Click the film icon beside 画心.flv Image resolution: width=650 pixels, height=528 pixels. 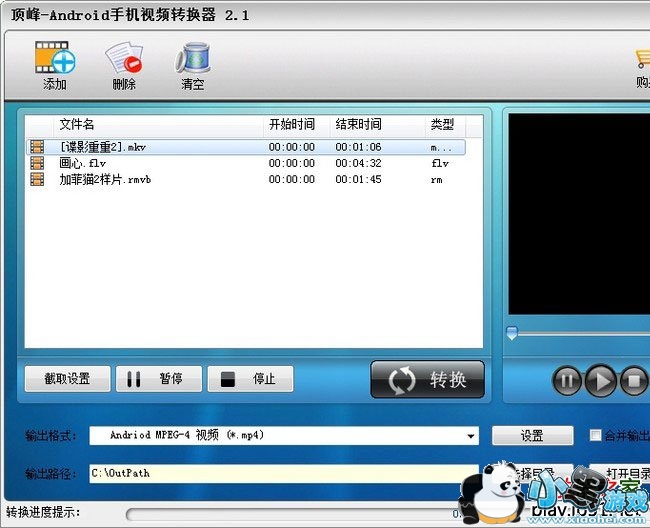(x=37, y=163)
